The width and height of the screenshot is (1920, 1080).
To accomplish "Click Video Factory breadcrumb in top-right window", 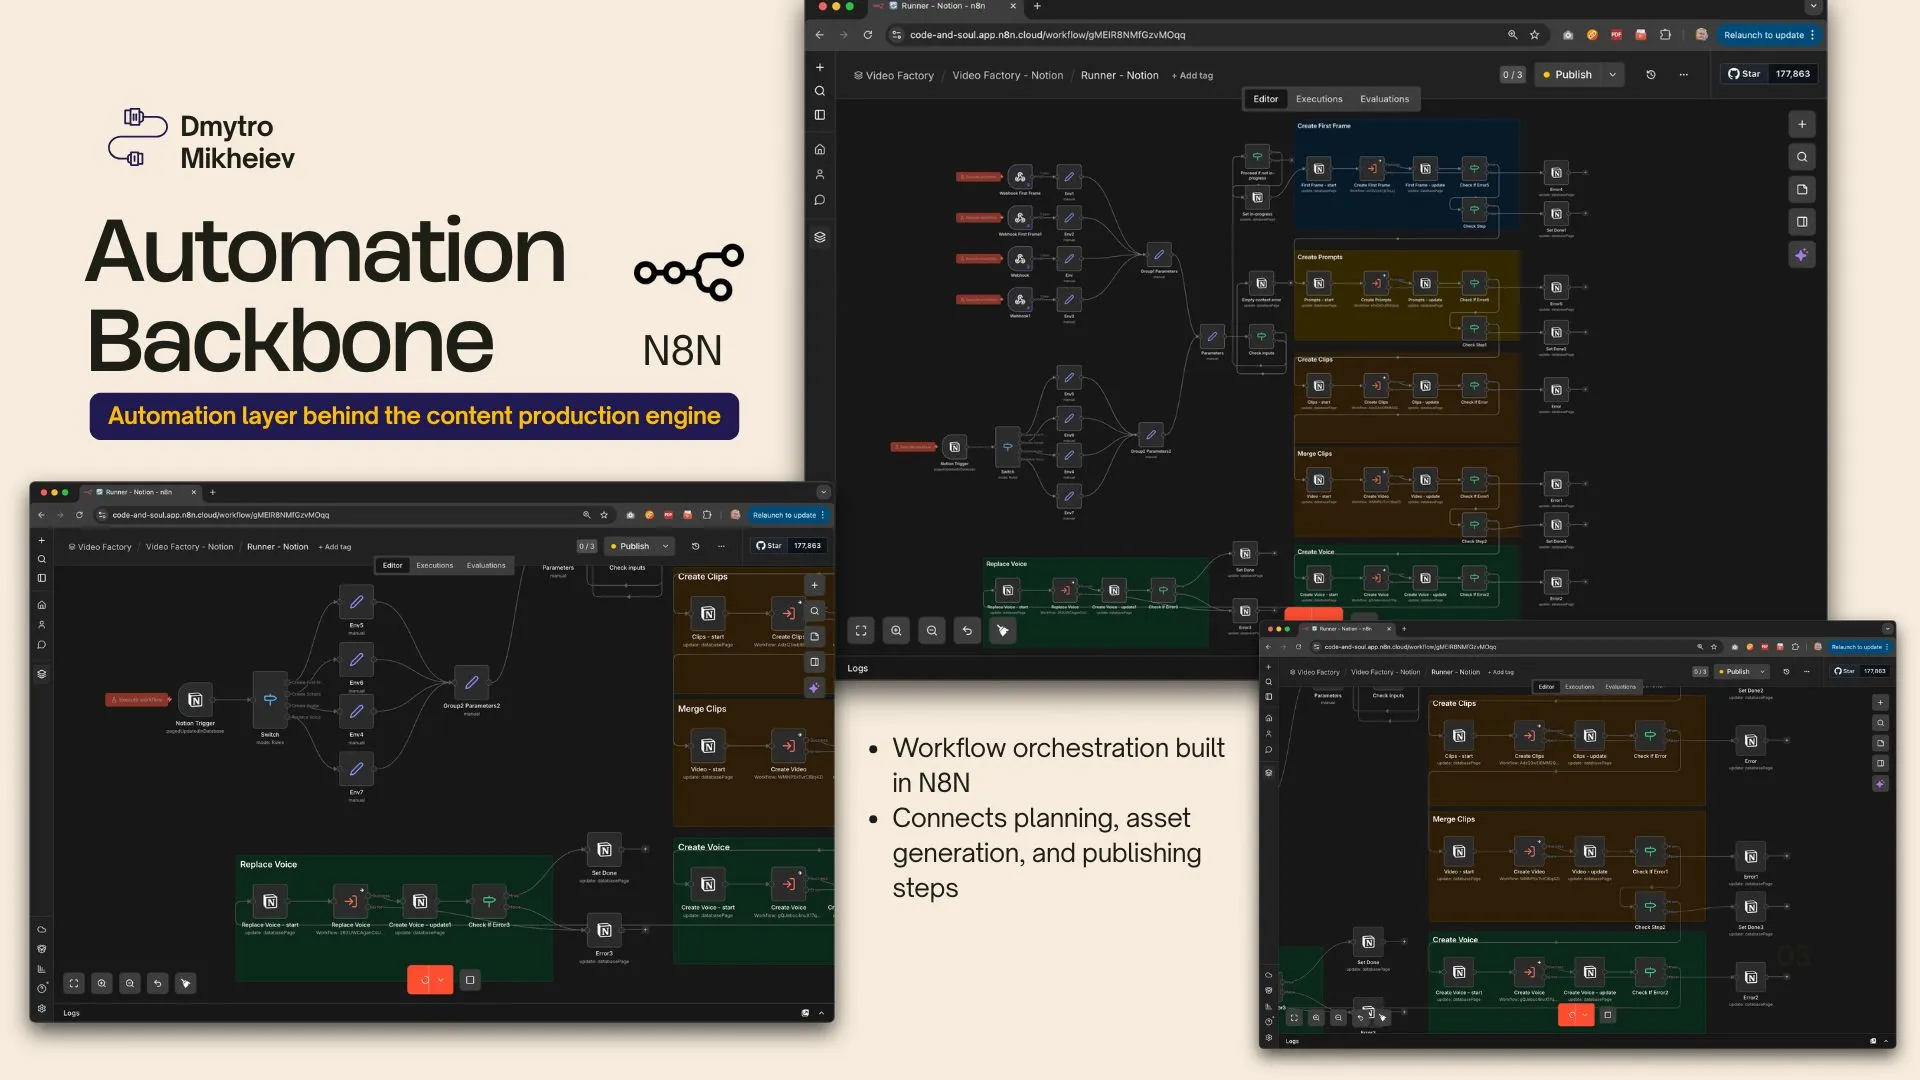I will click(893, 76).
